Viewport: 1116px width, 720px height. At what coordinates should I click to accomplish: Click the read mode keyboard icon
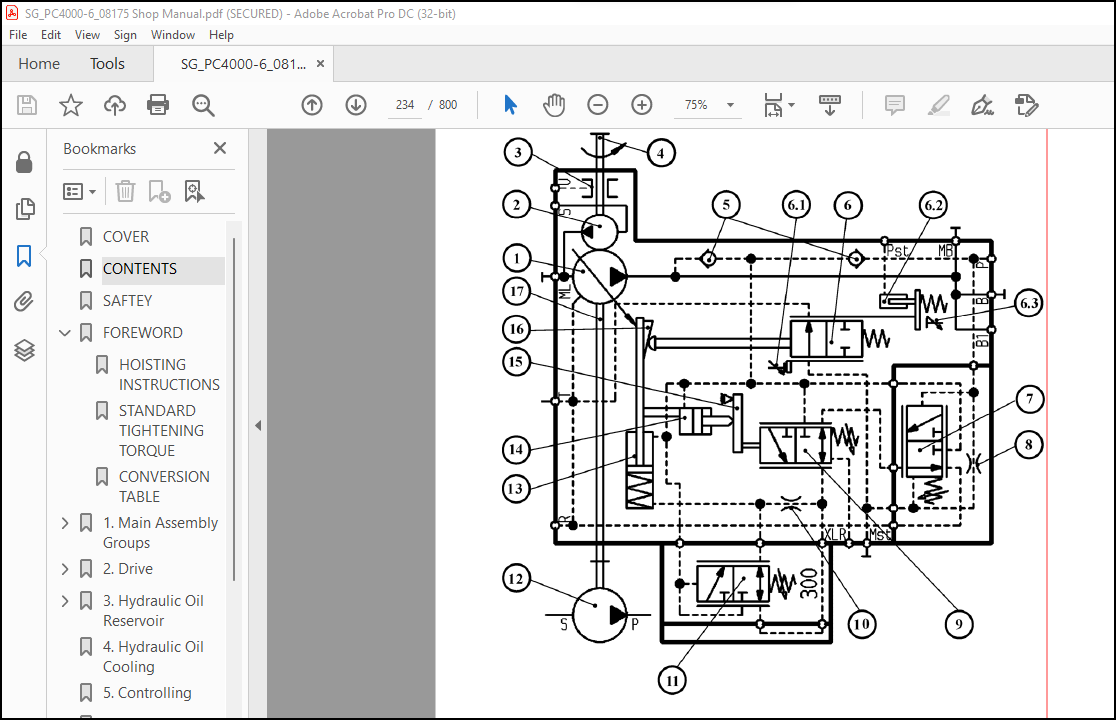point(830,105)
